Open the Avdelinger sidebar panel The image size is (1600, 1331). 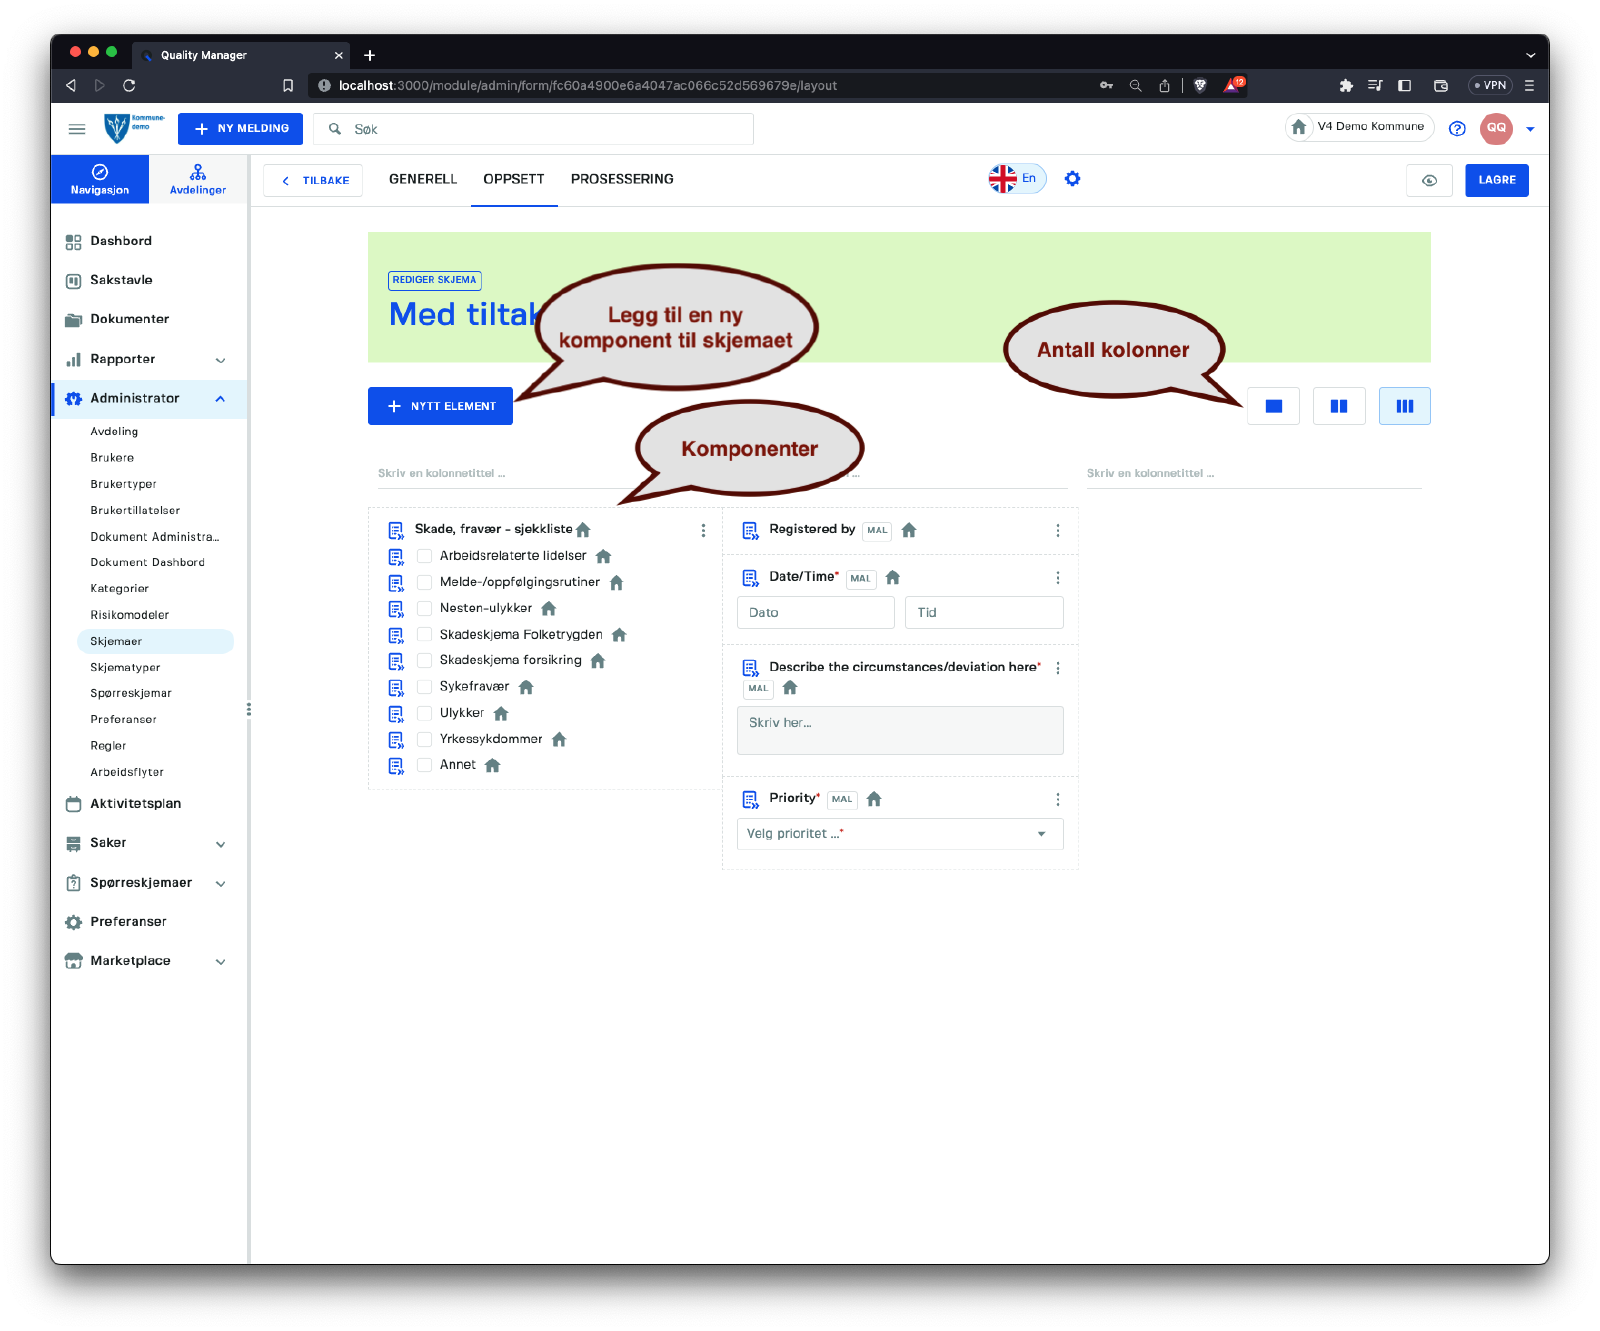coord(198,179)
